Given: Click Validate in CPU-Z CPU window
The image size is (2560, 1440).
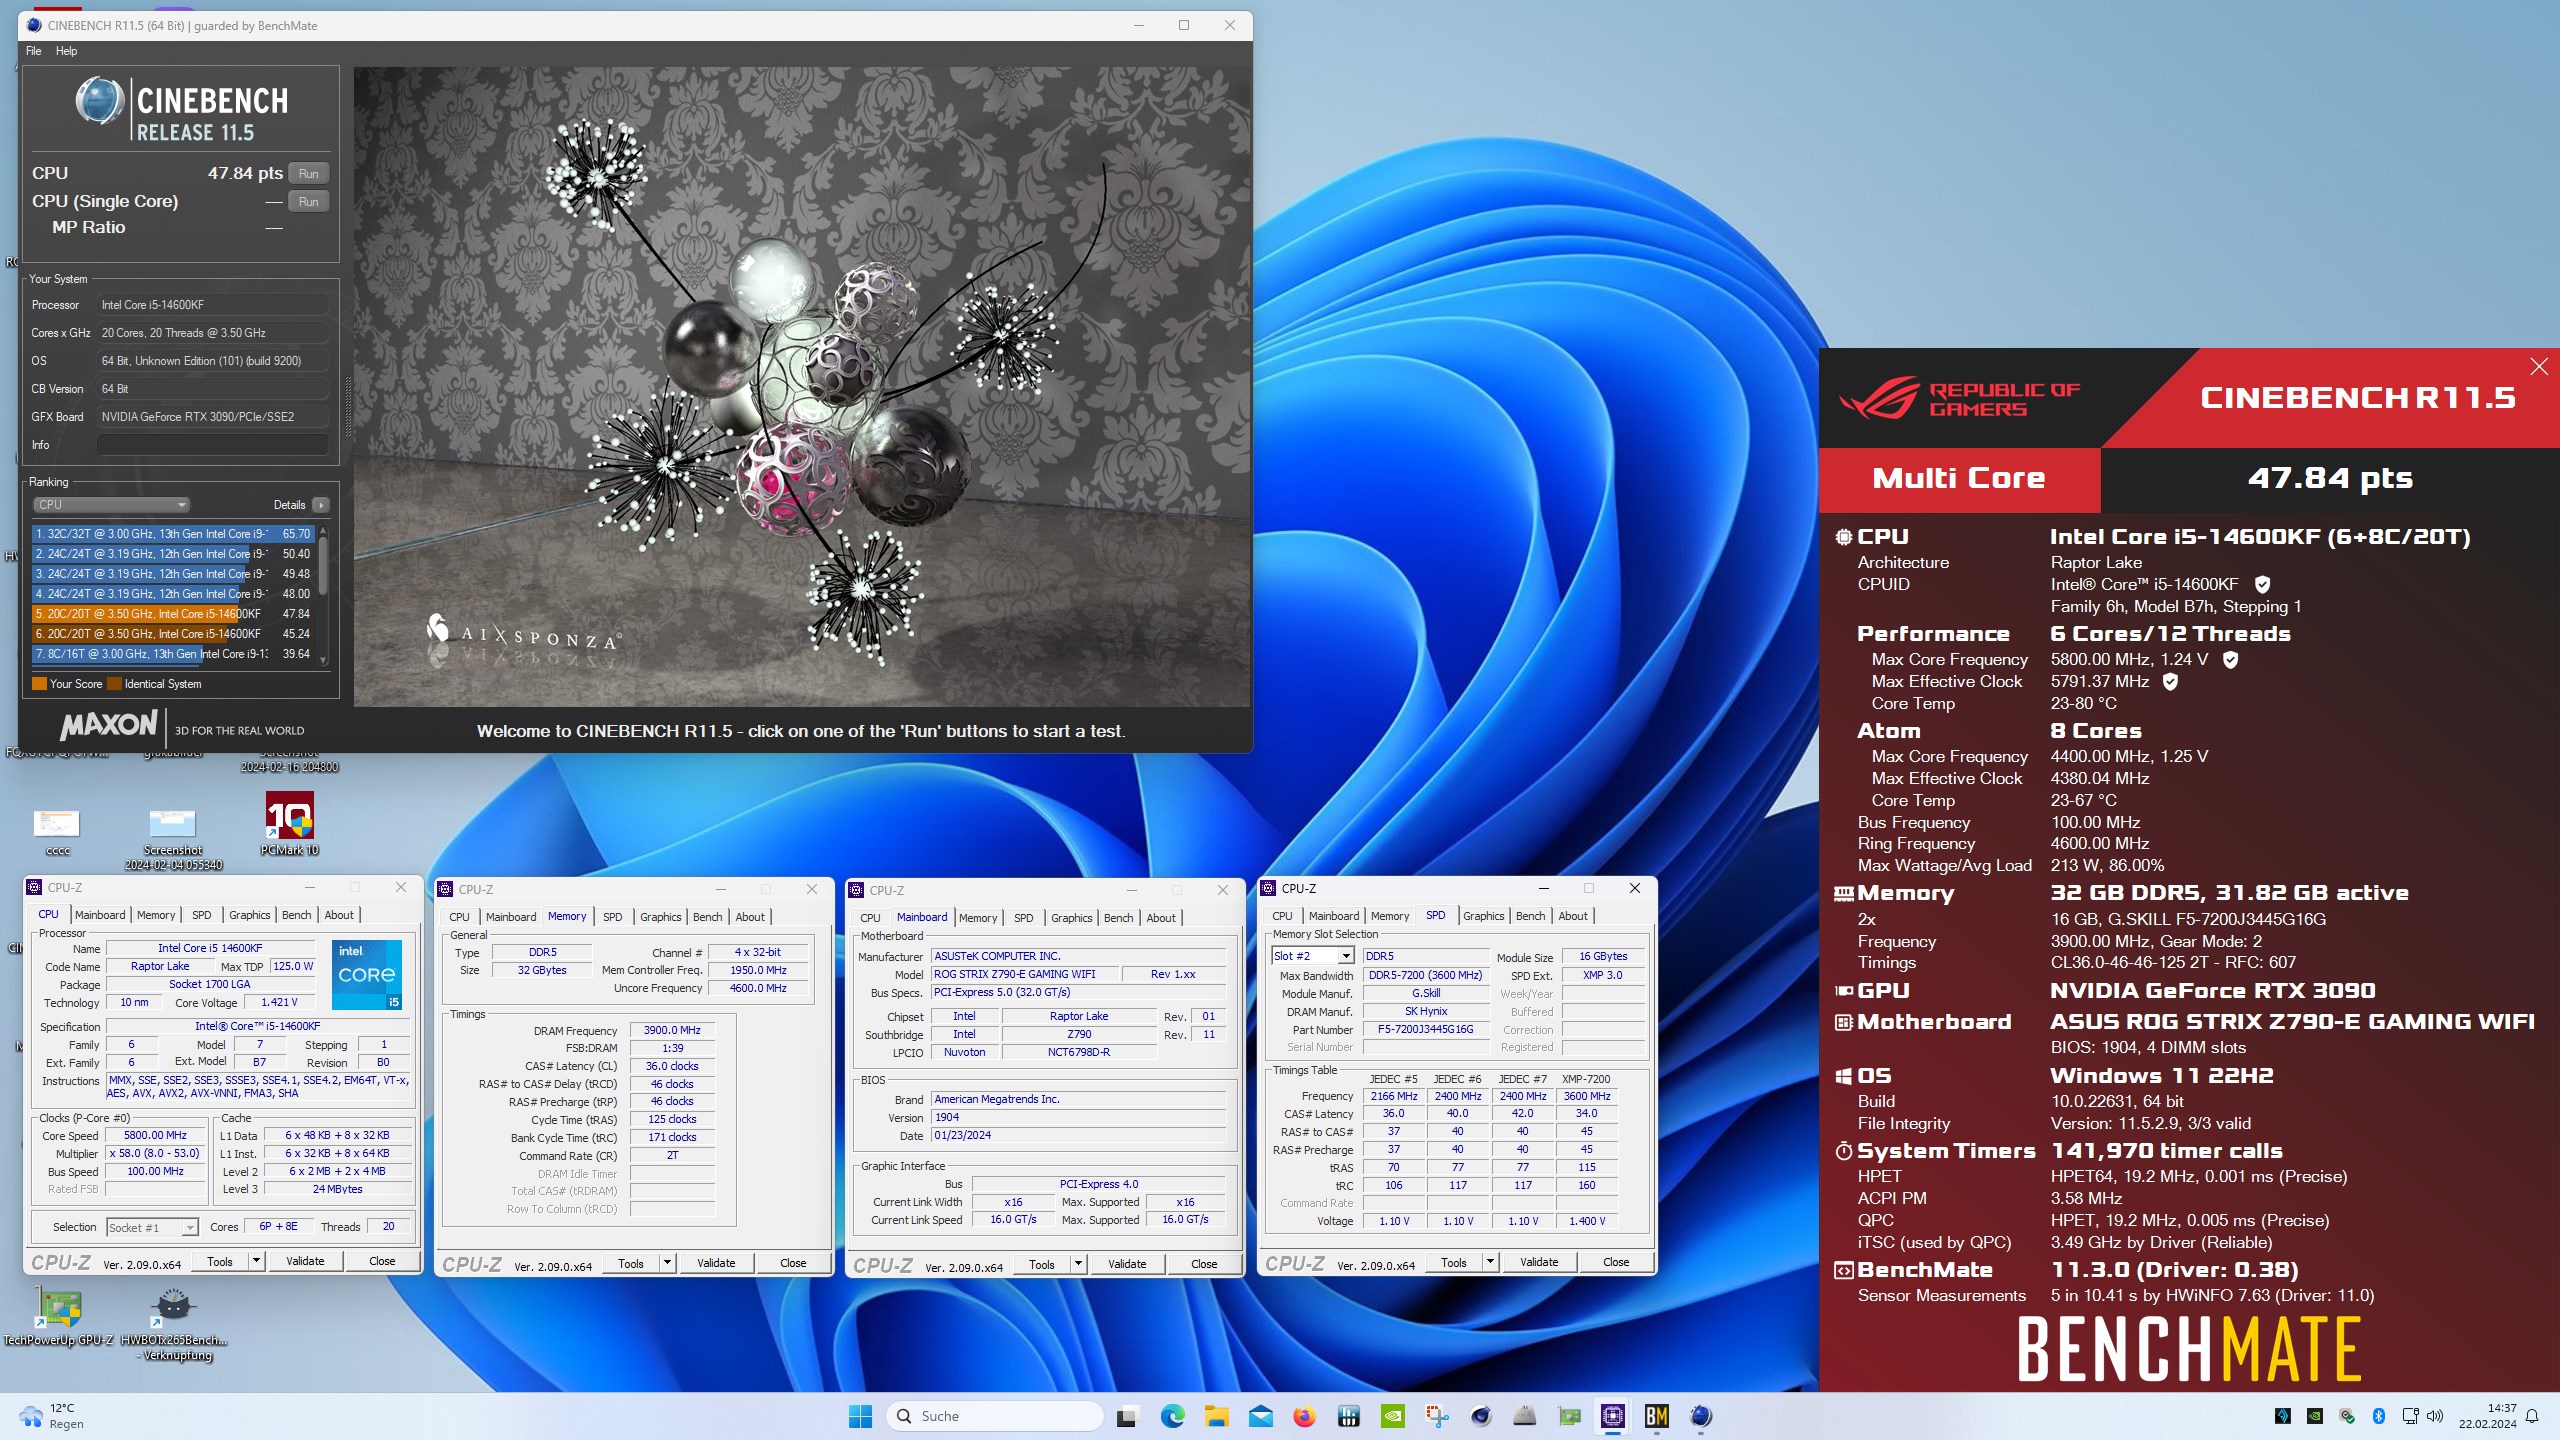Looking at the screenshot, I should coord(305,1261).
